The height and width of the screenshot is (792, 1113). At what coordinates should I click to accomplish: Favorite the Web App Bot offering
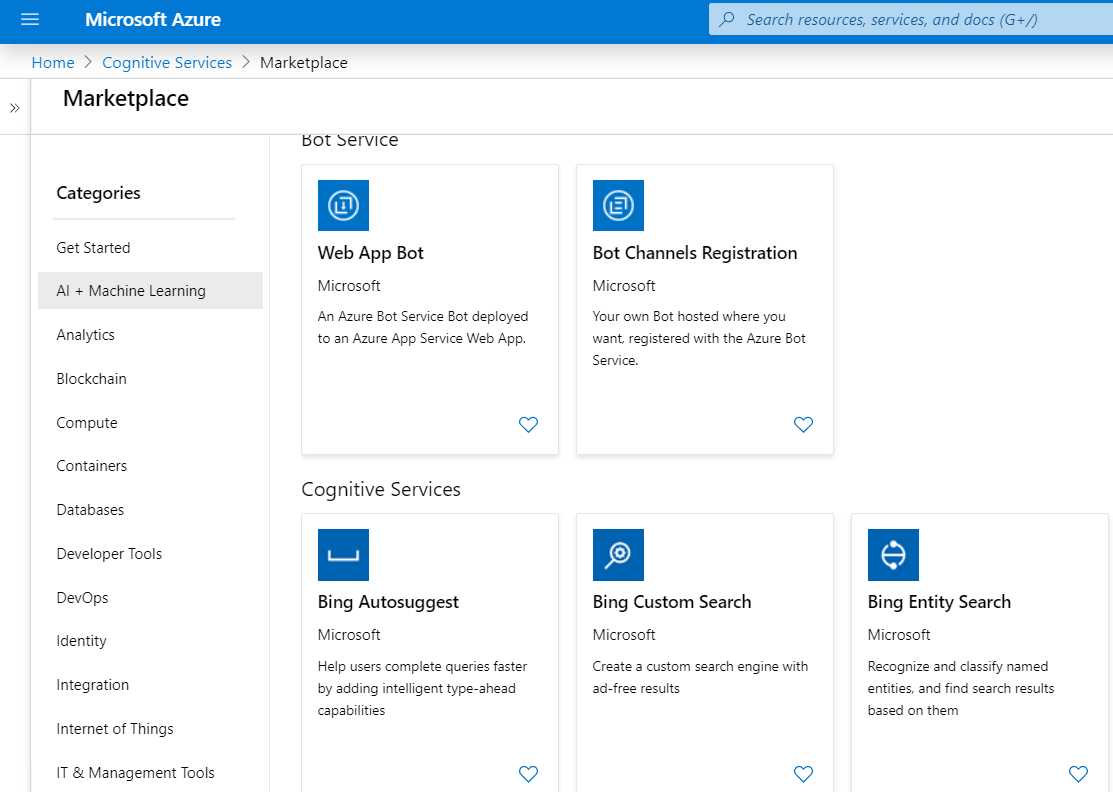[528, 424]
